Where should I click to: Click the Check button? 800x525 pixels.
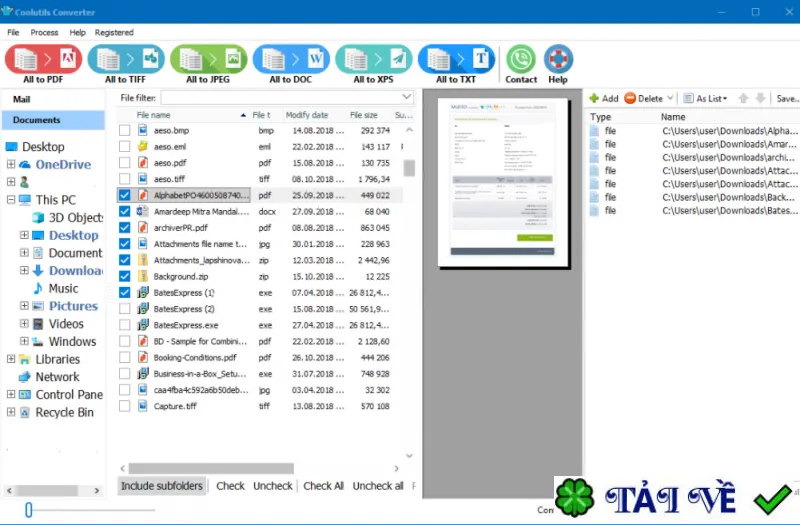[x=230, y=486]
